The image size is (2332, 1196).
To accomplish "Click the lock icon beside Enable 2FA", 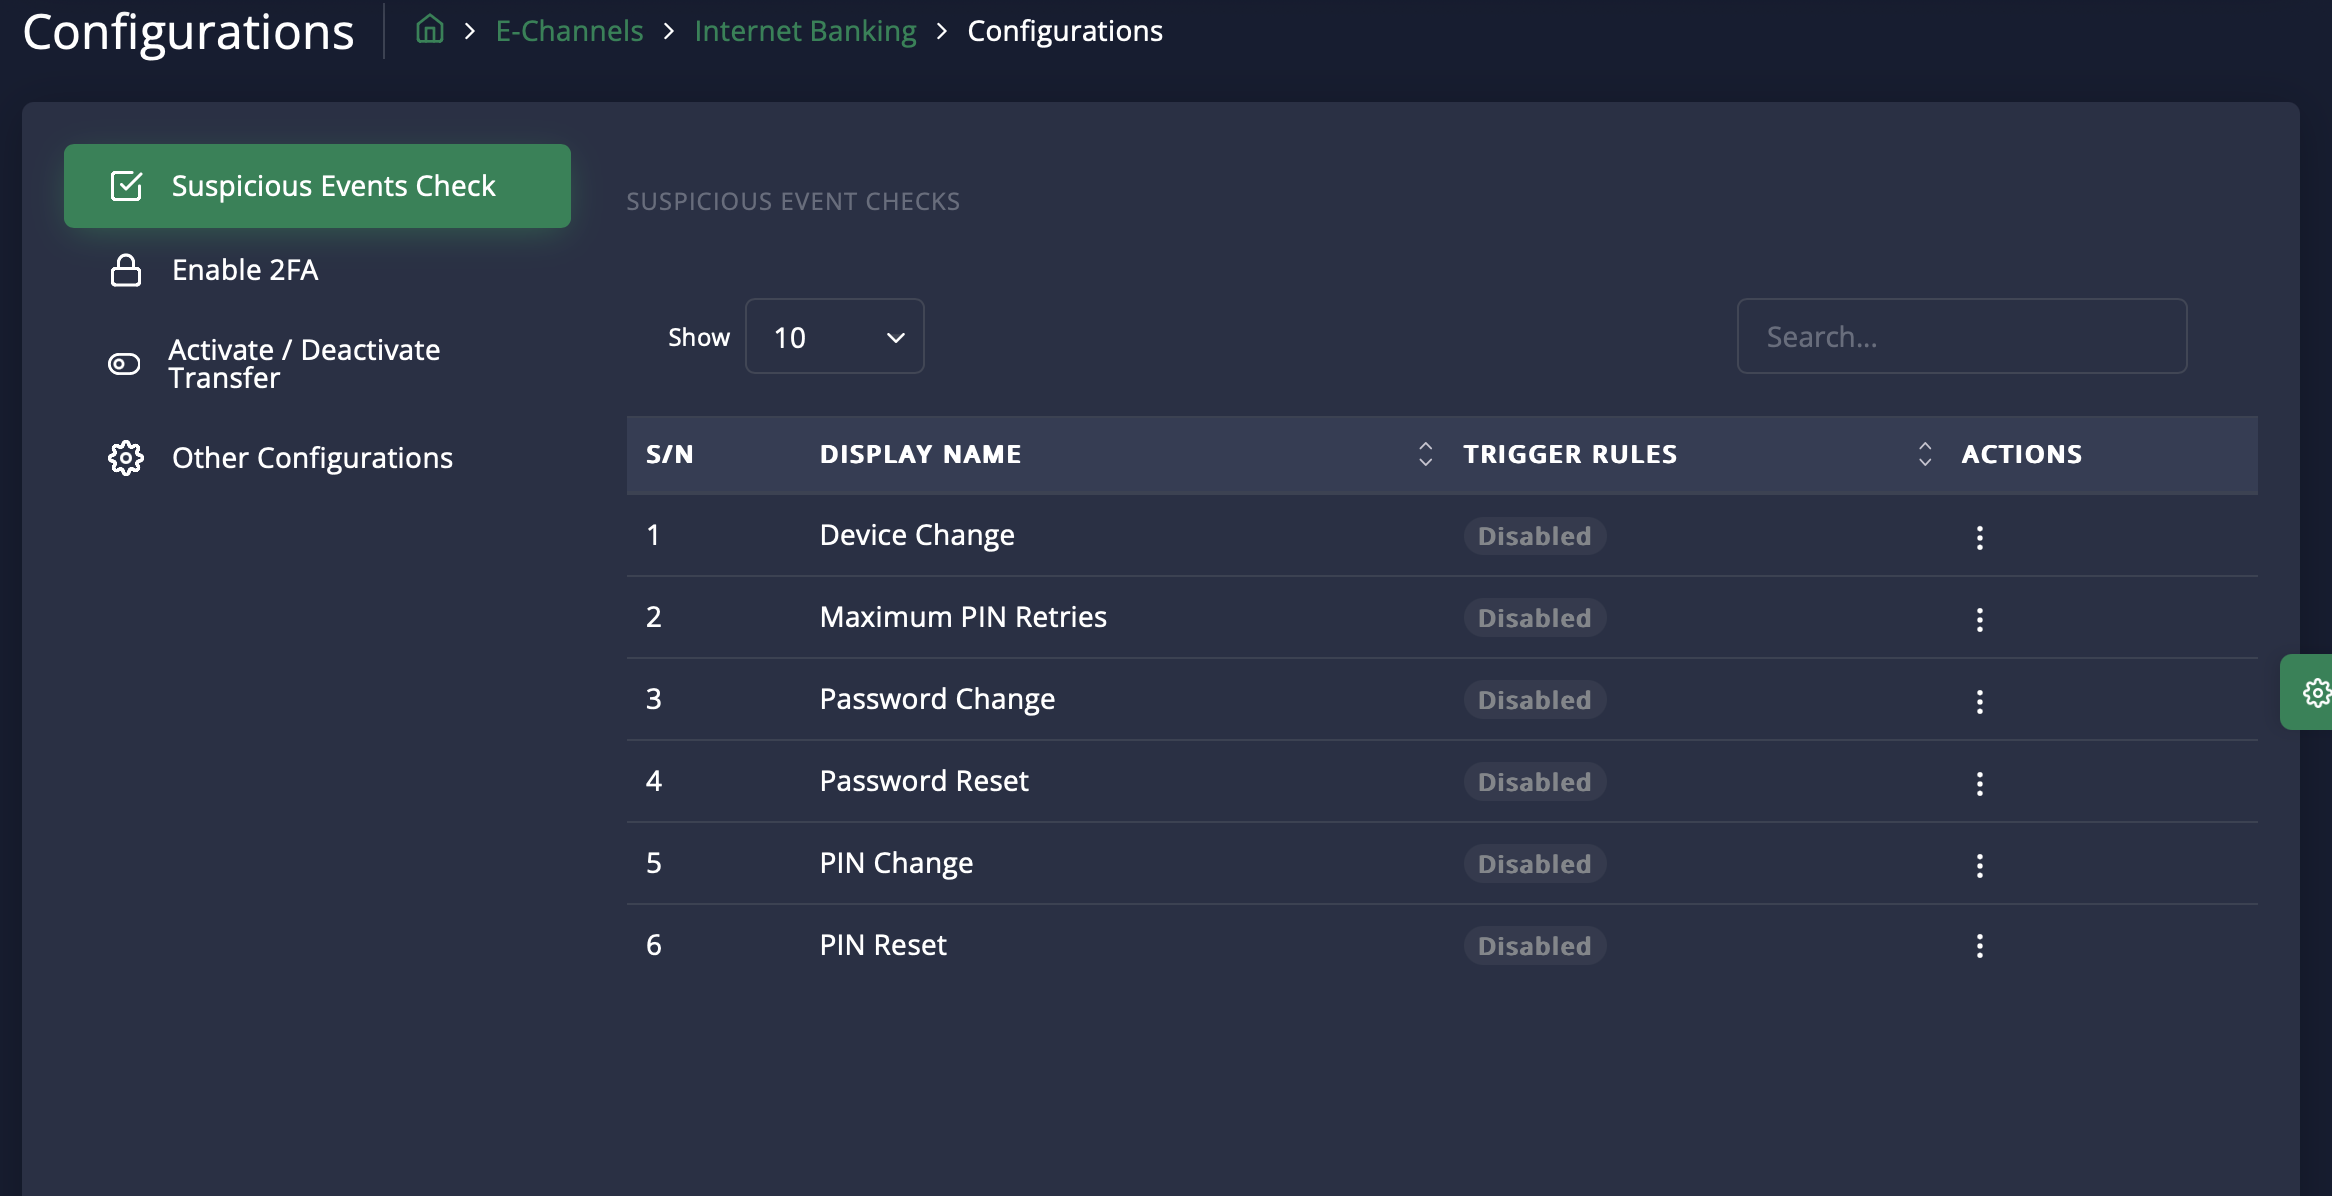I will pyautogui.click(x=126, y=270).
